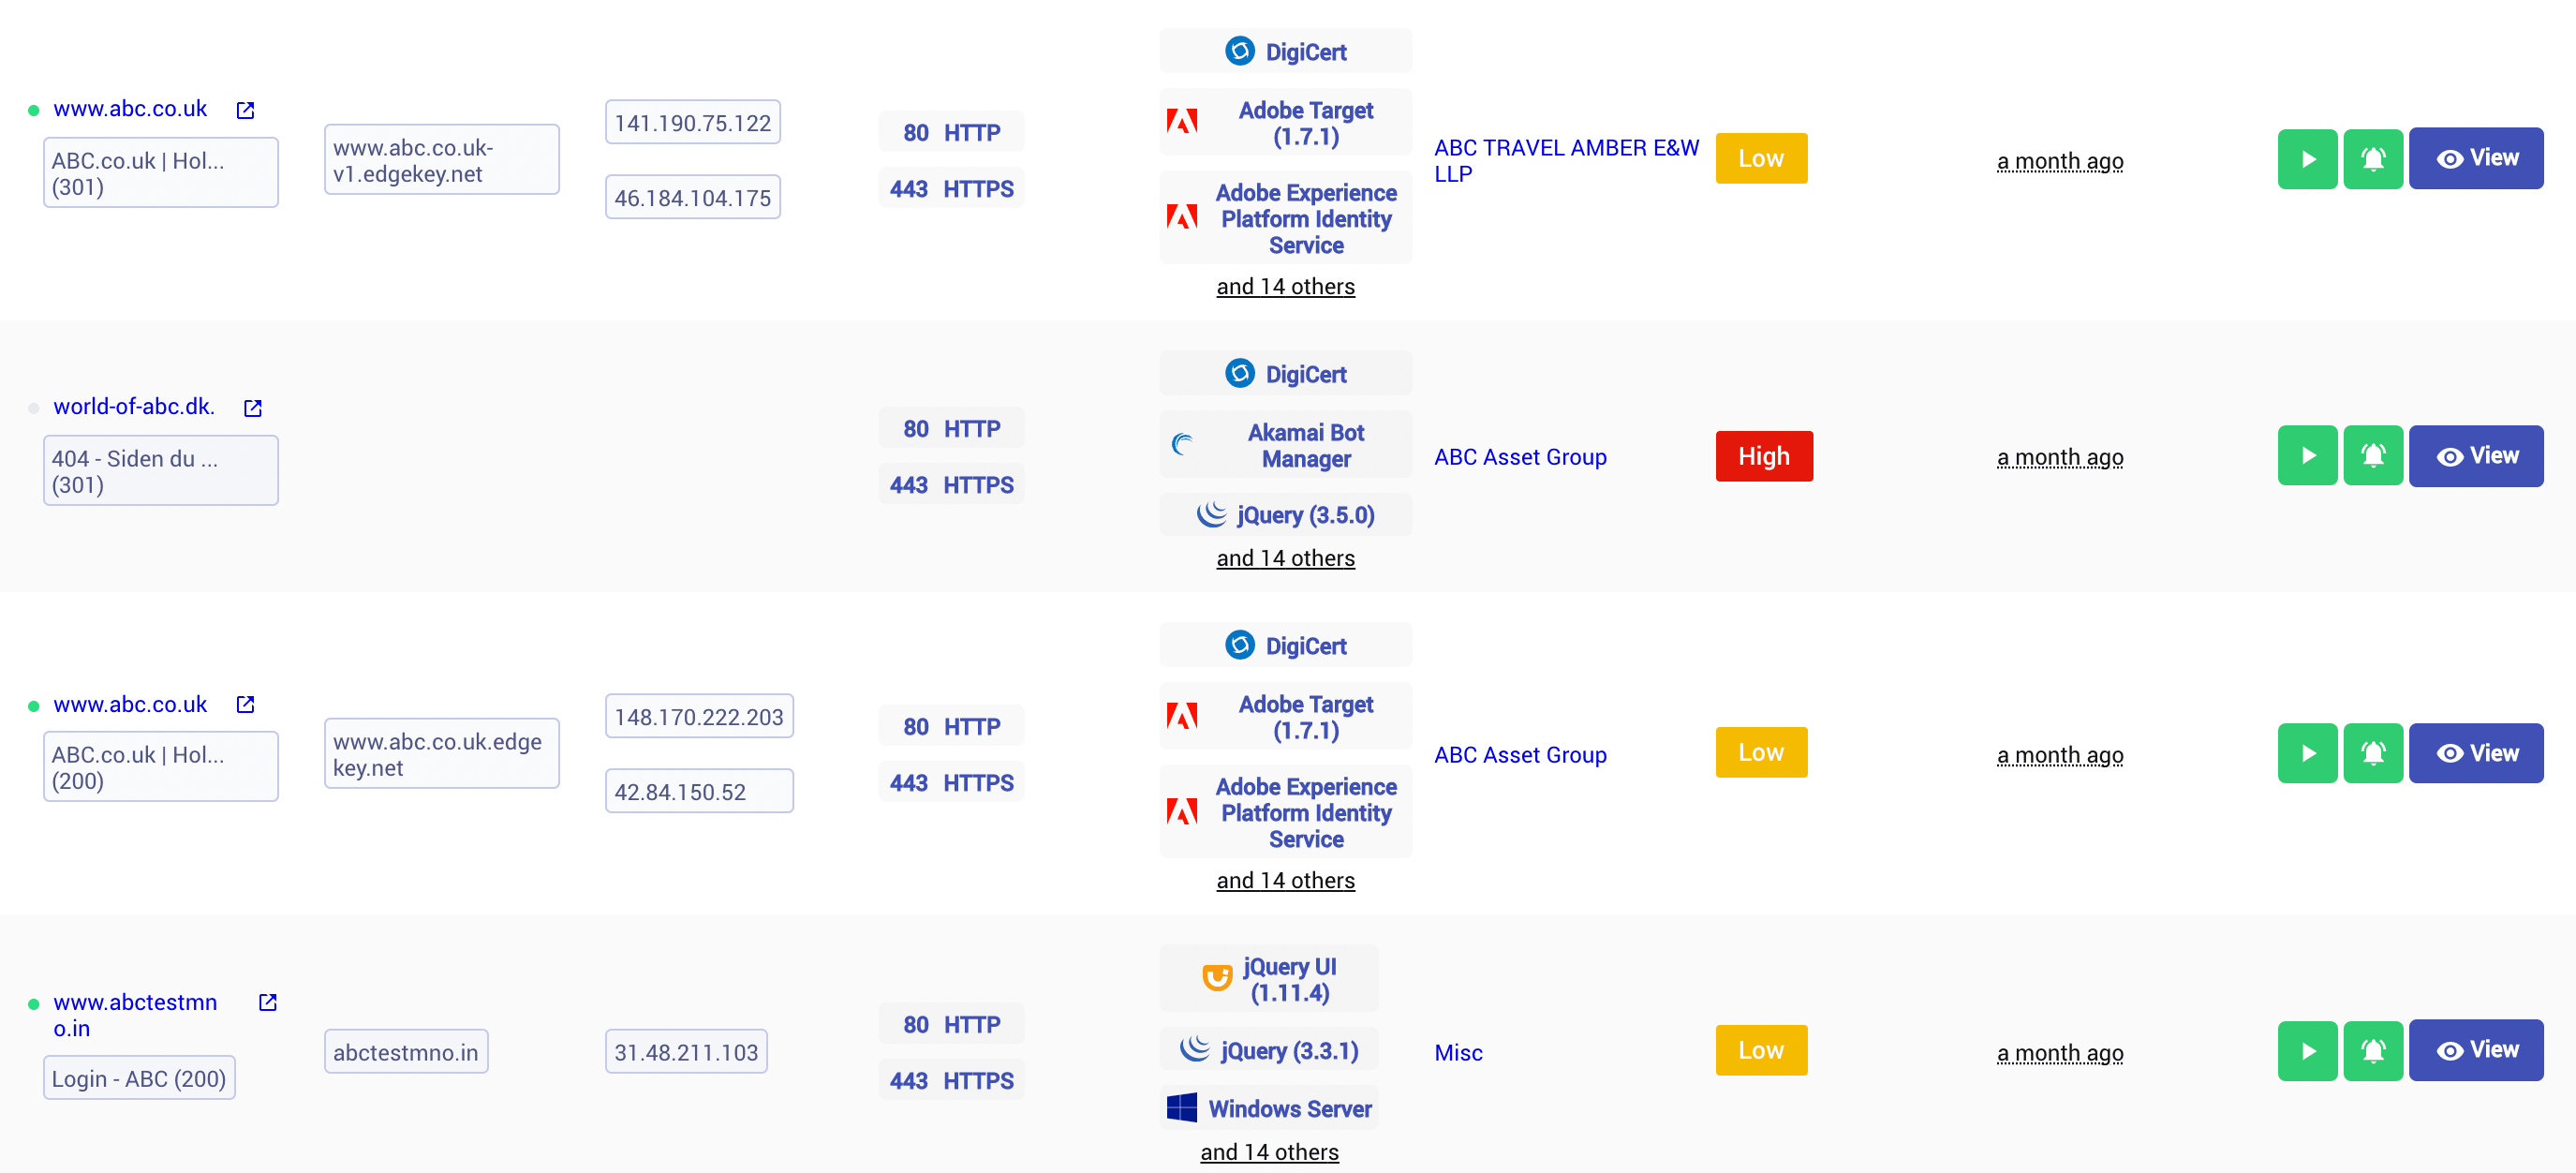The width and height of the screenshot is (2576, 1173).
Task: Open external link icon beside world-of-abc.dk
Action: 253,408
